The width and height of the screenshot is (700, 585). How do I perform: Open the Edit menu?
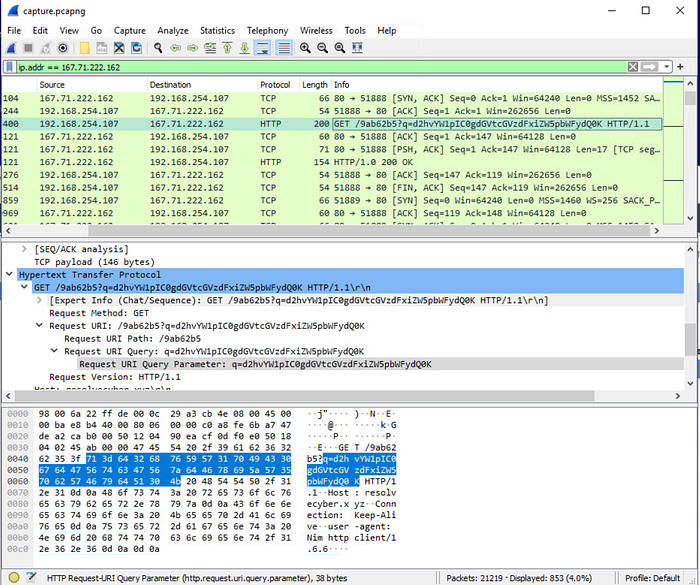point(40,30)
